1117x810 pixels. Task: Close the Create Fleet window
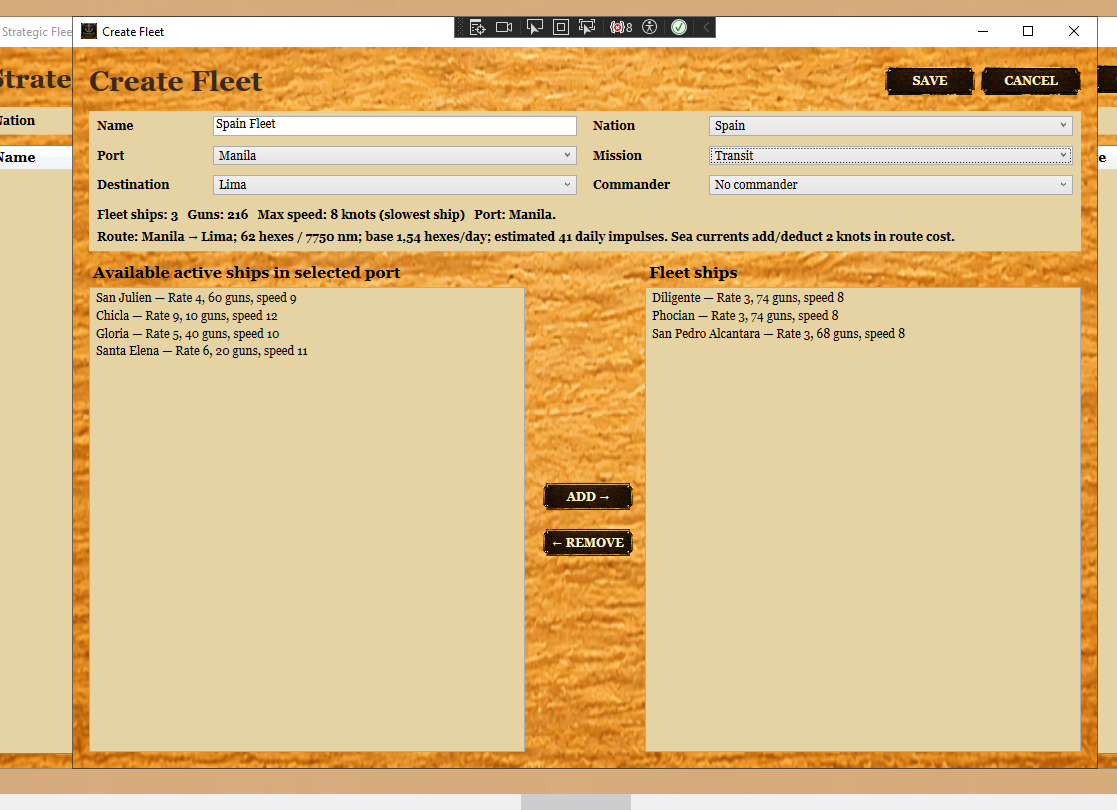[x=1074, y=31]
